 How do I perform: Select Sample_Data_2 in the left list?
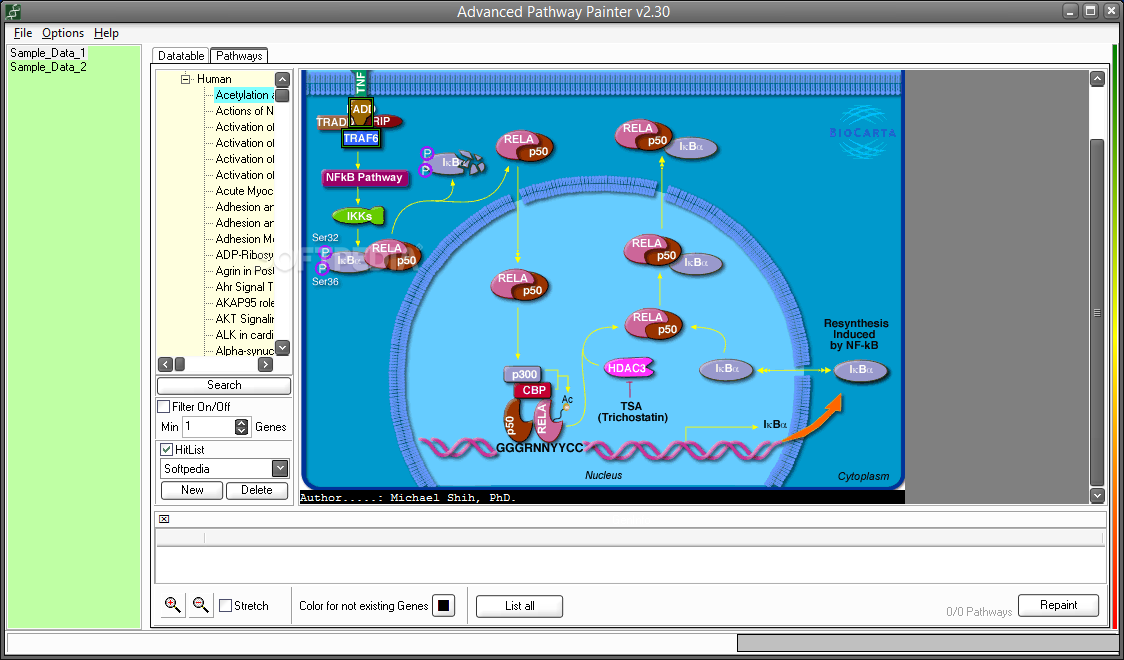pos(48,67)
